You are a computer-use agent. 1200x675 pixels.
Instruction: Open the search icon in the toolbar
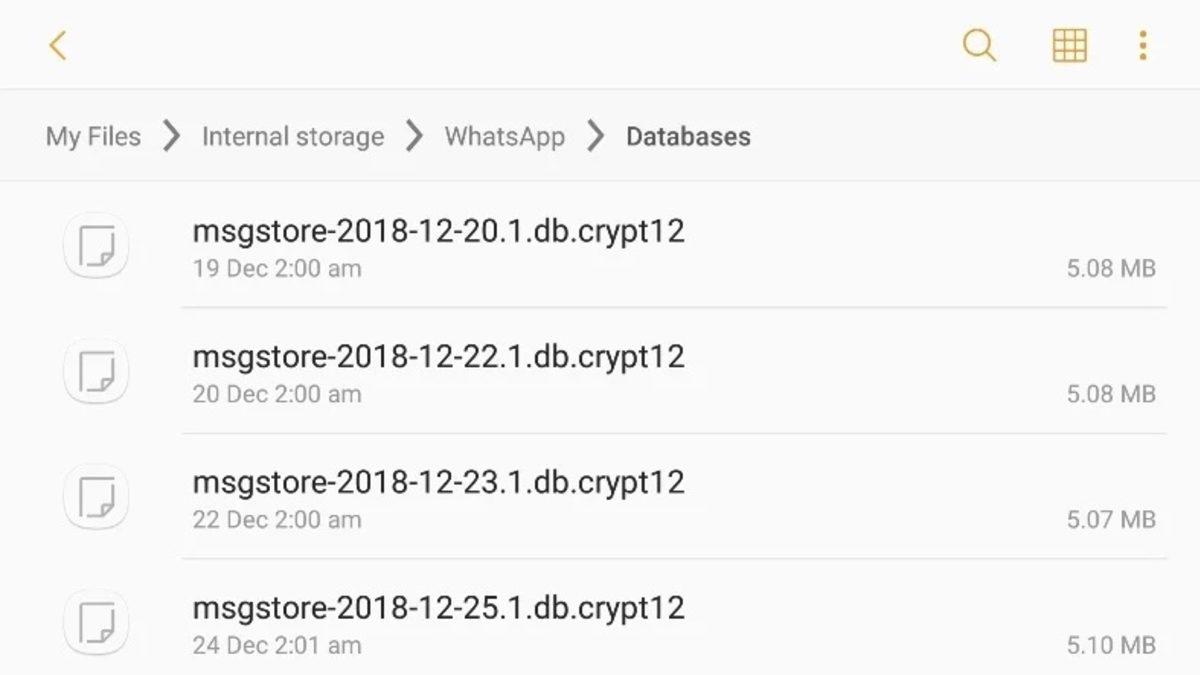[979, 45]
